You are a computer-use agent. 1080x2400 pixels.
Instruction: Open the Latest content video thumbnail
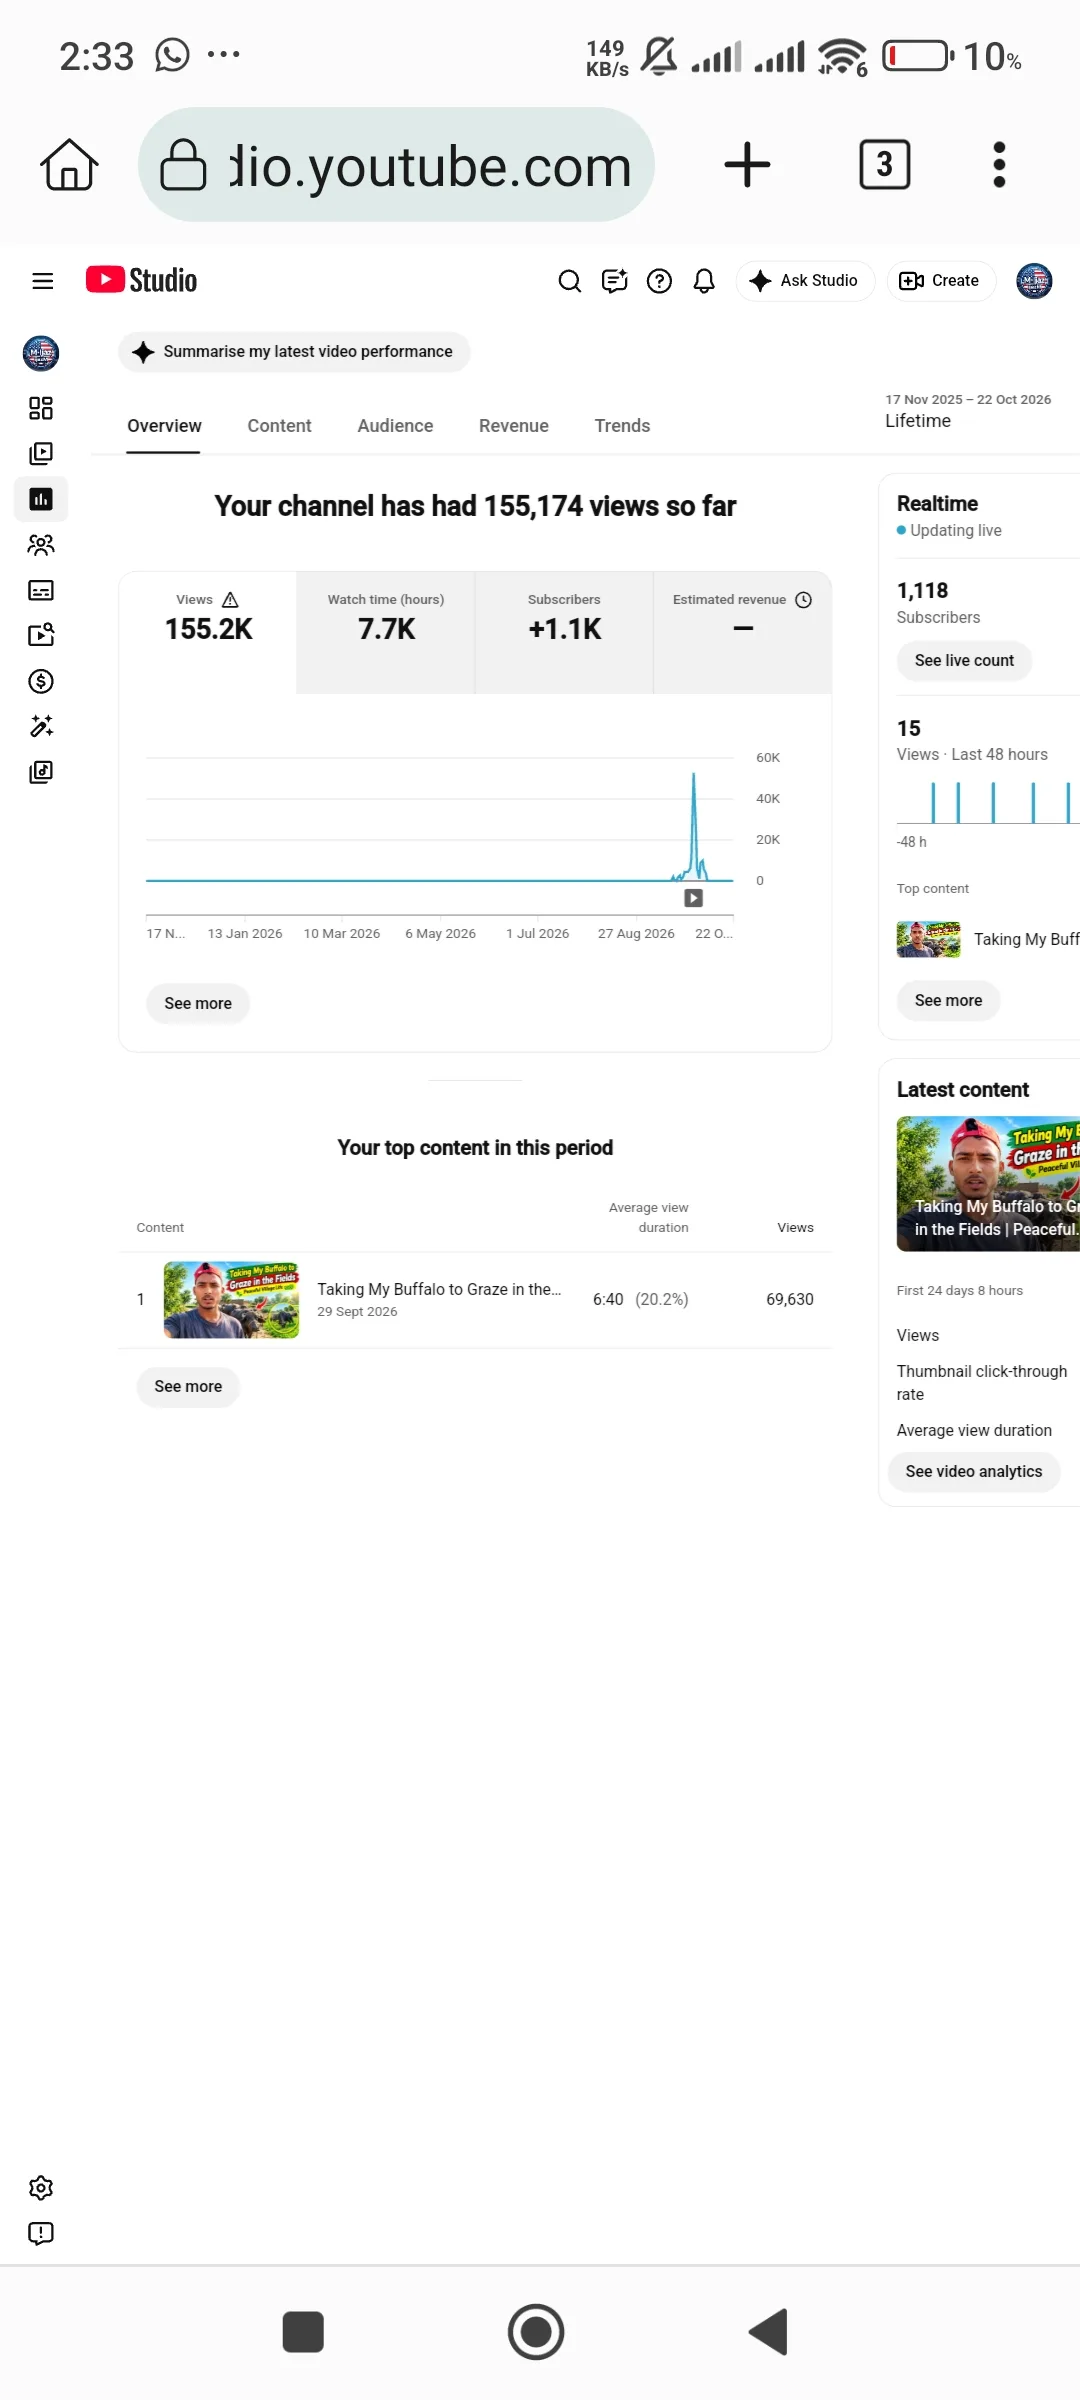(x=988, y=1184)
